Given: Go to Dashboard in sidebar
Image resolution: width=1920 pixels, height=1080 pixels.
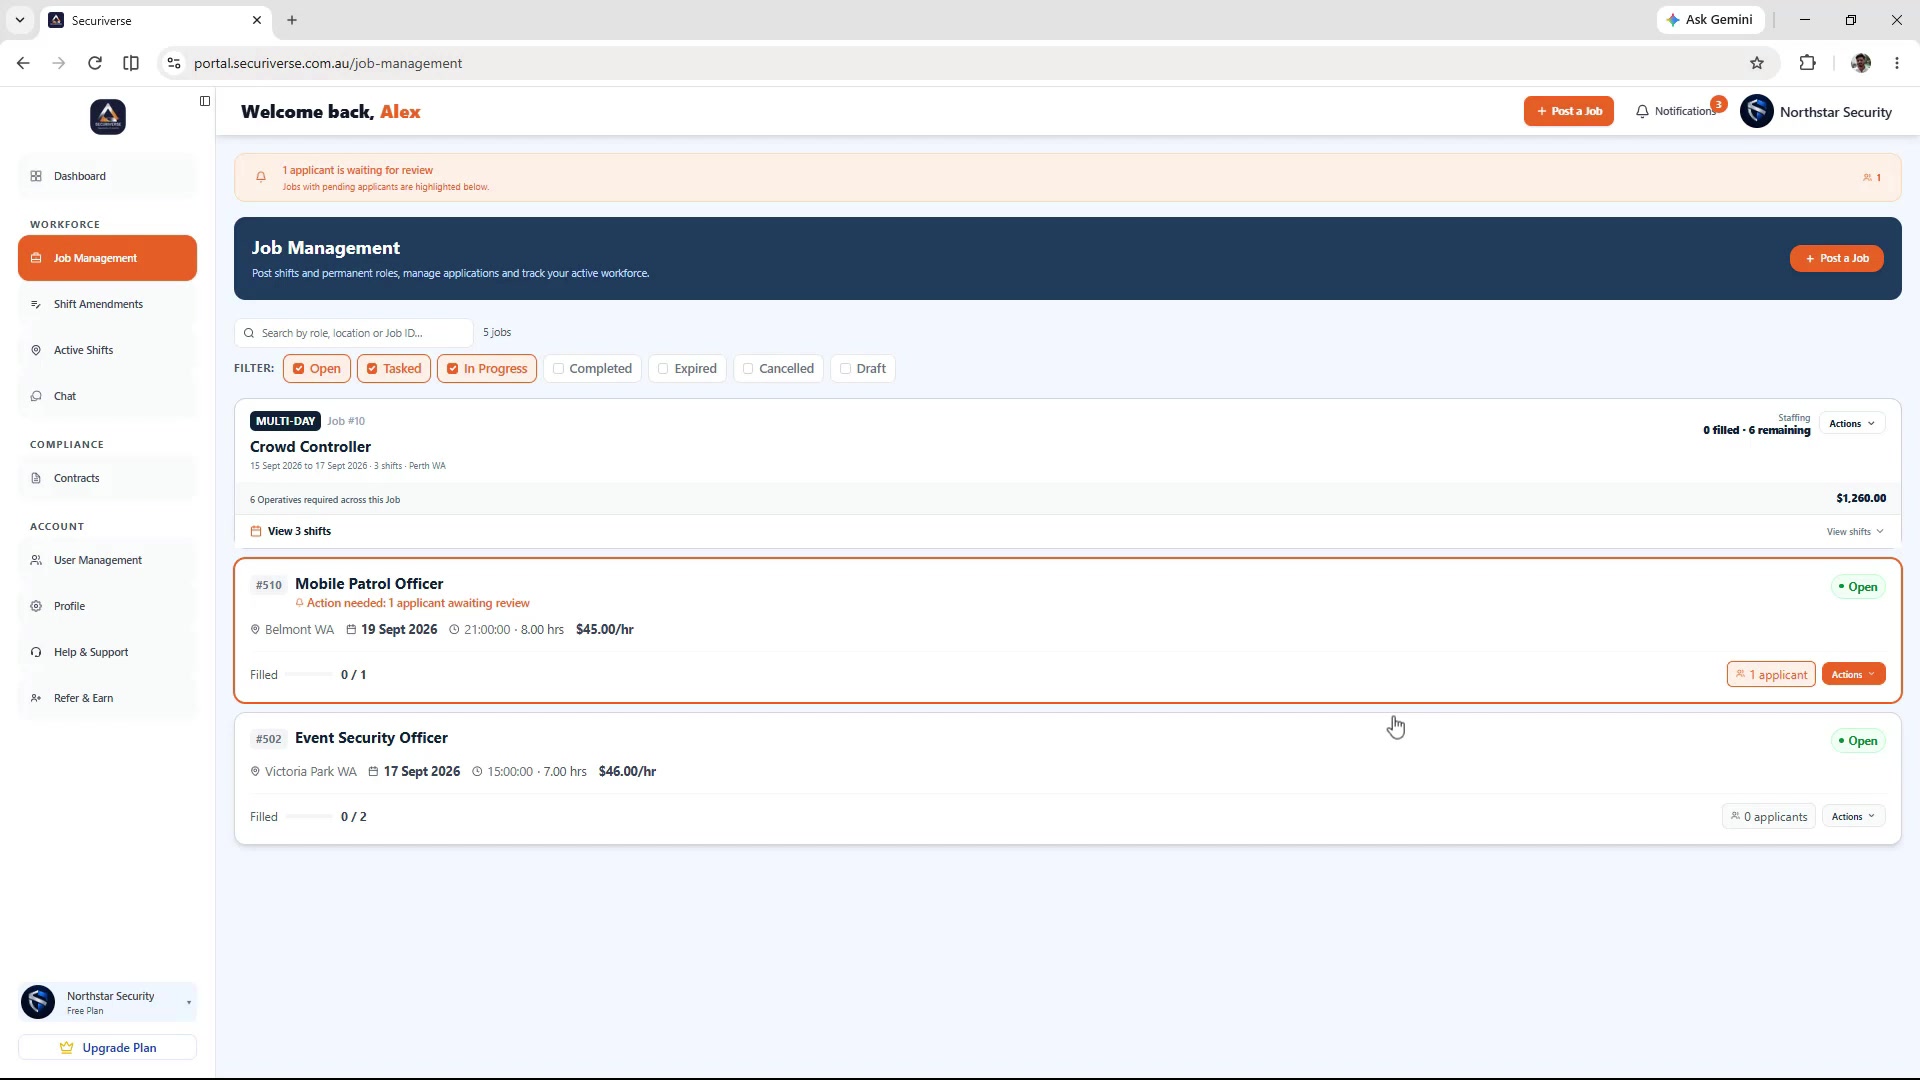Looking at the screenshot, I should (x=108, y=176).
